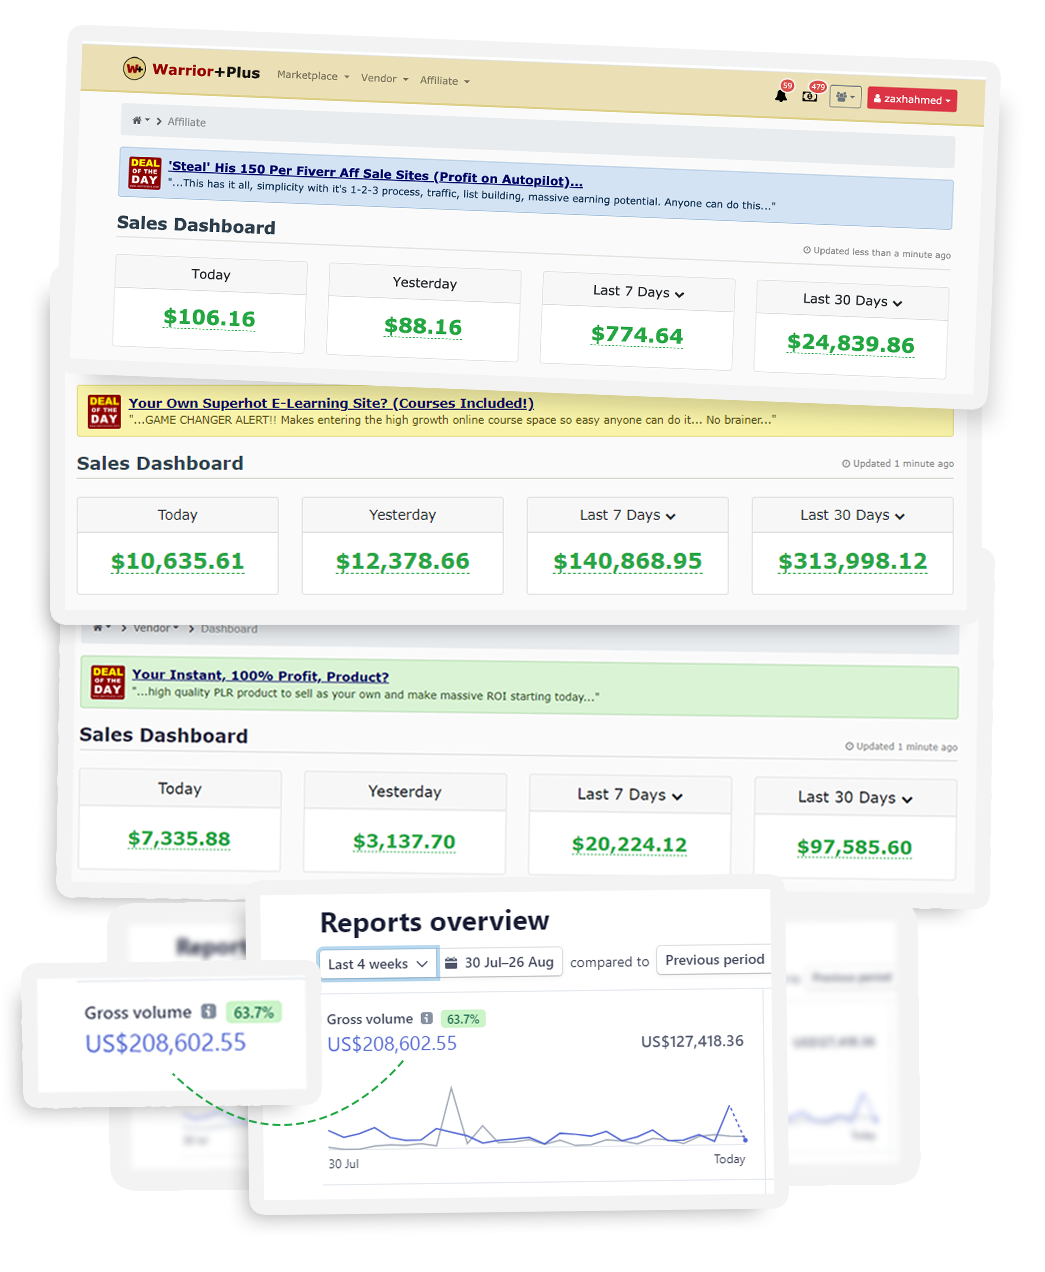Click Gross volume info icon in Reports chart
Screen dimensions: 1045x1272
(427, 1019)
